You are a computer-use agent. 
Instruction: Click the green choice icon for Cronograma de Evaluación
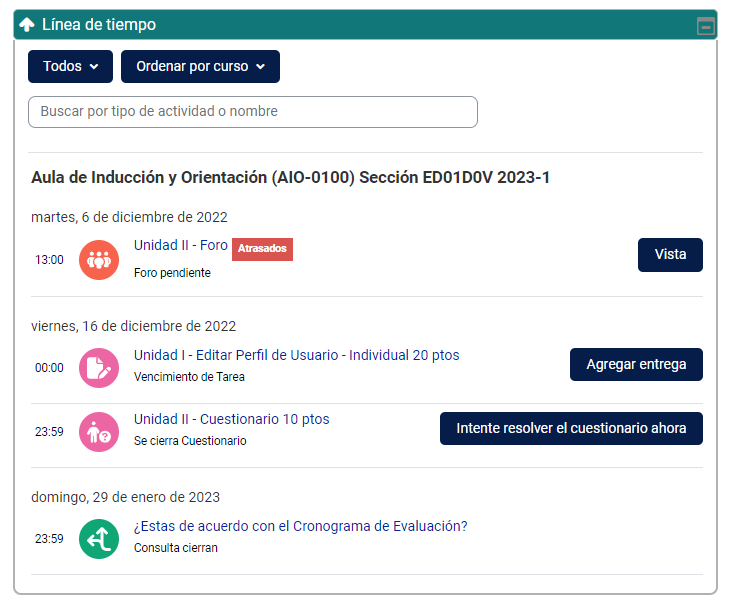click(99, 539)
